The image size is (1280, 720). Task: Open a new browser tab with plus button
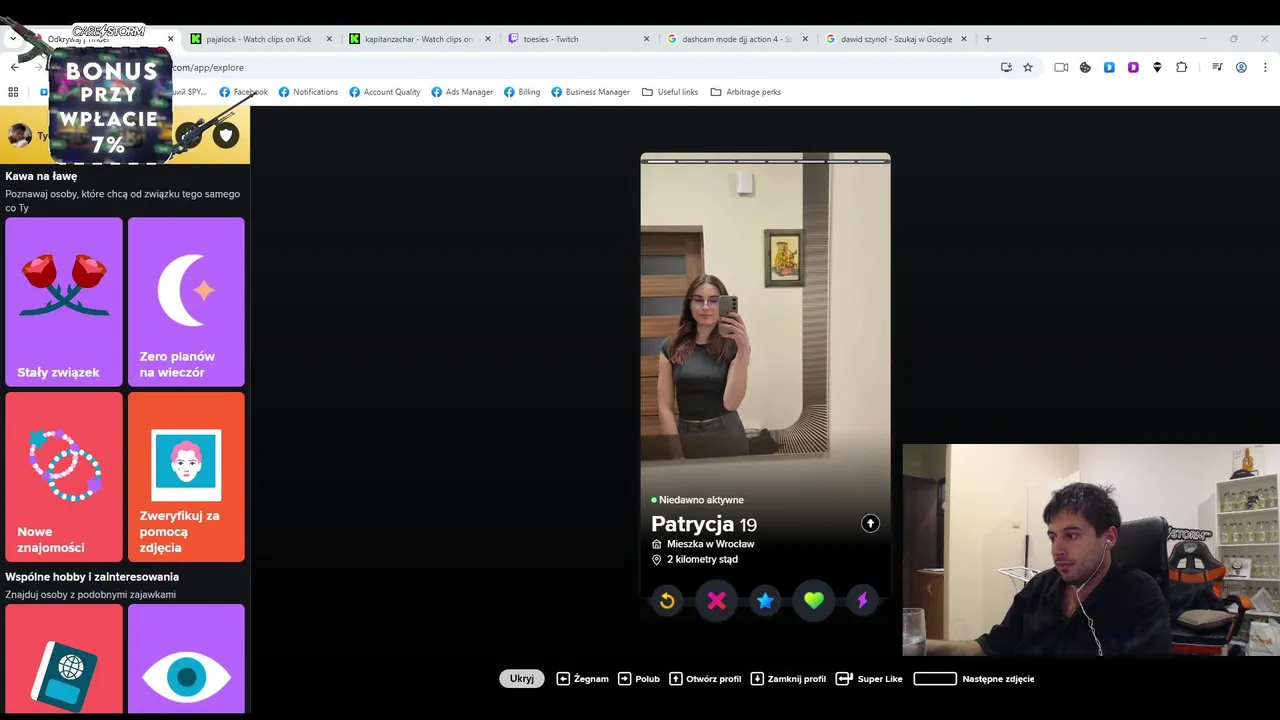[988, 39]
